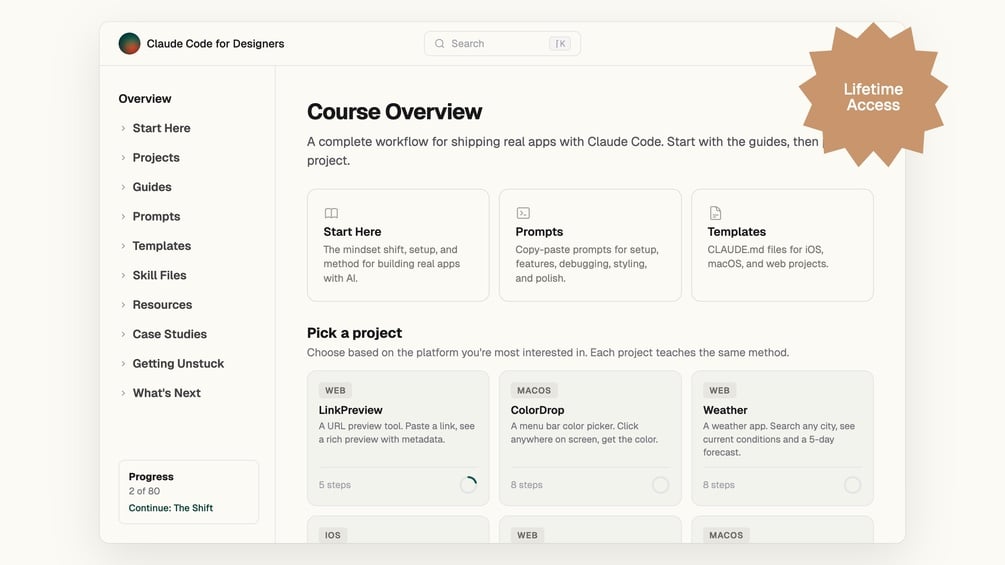Image resolution: width=1005 pixels, height=565 pixels.
Task: Click the magnifier icon in the search bar
Action: tap(440, 44)
